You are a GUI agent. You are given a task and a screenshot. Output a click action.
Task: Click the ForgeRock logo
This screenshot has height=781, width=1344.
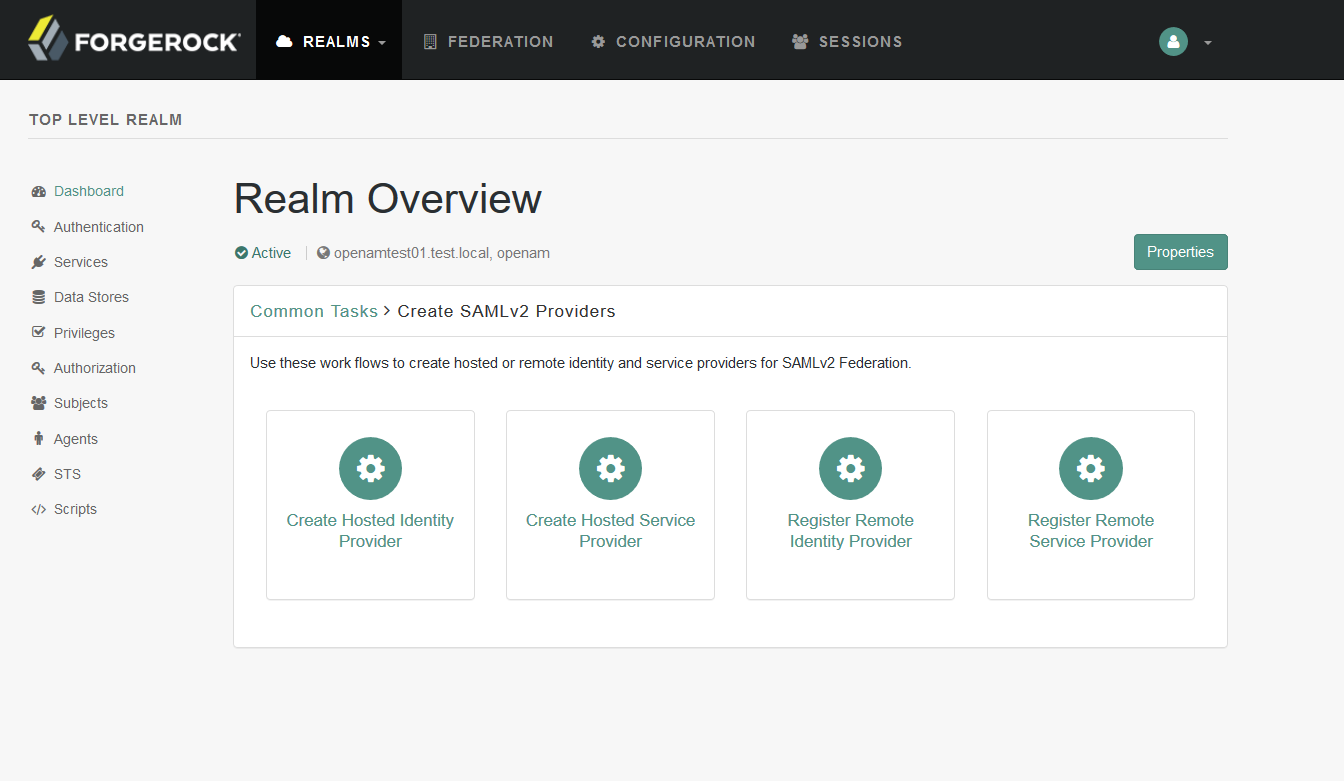[134, 40]
